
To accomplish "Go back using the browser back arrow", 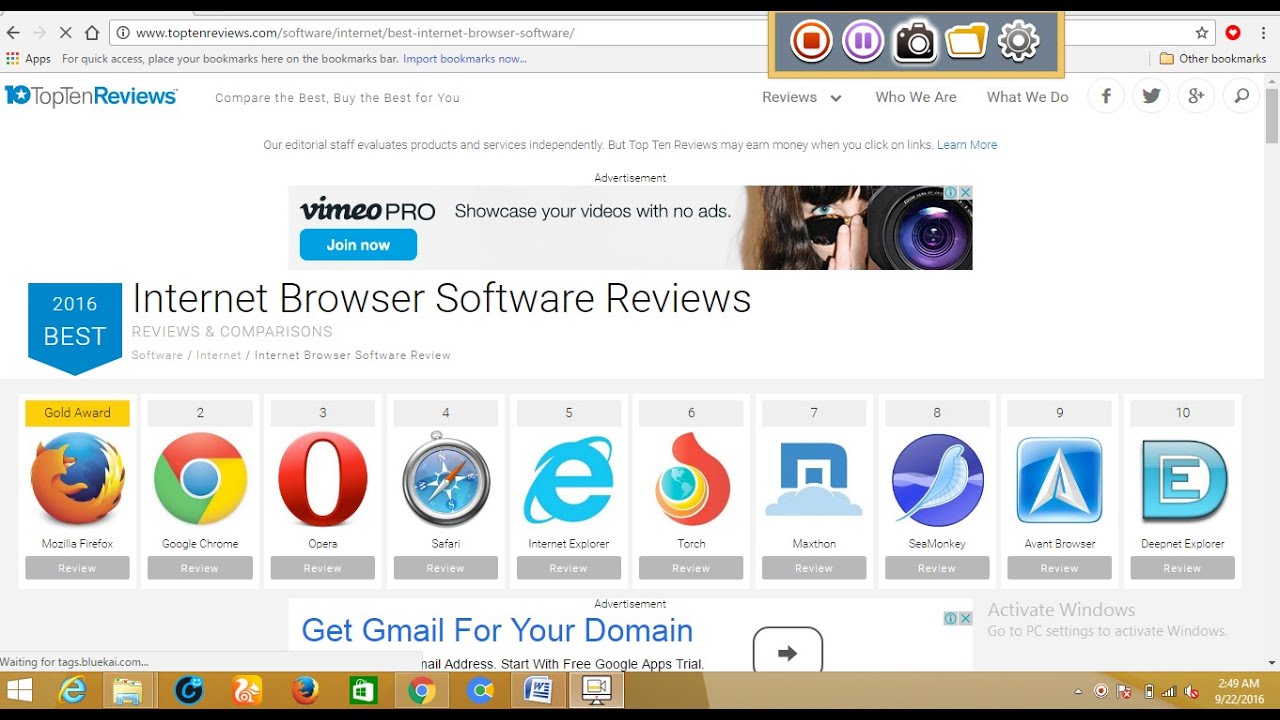I will pos(13,33).
